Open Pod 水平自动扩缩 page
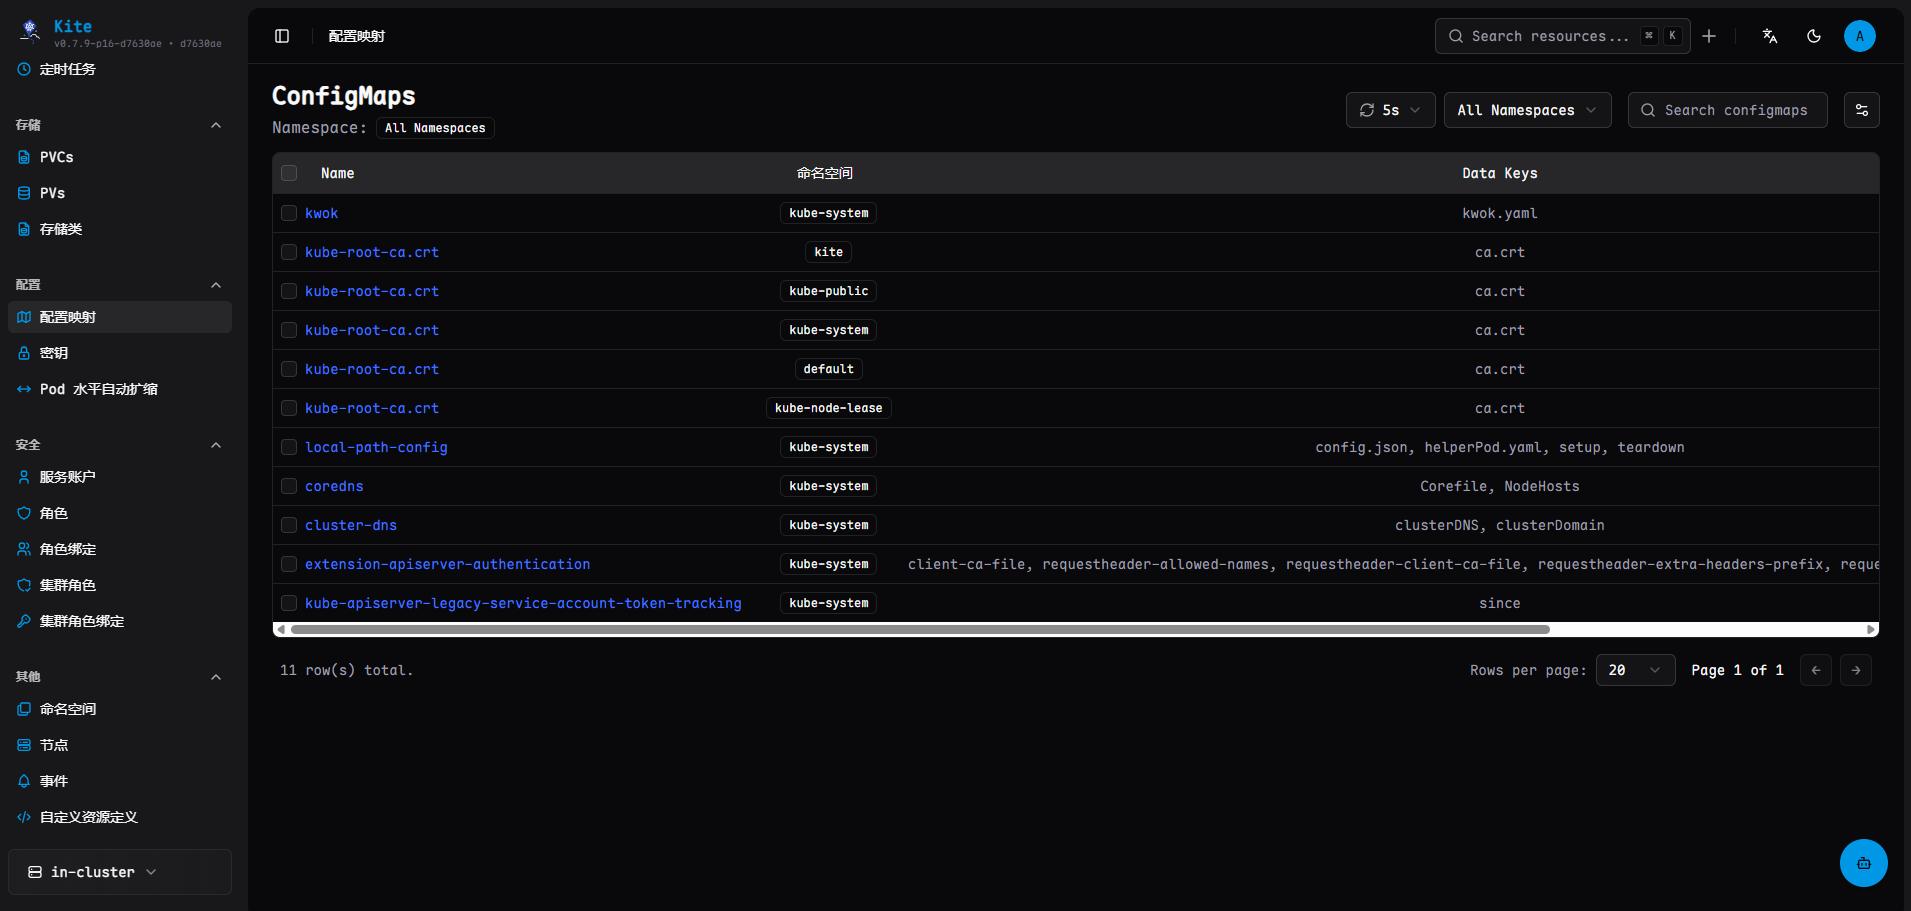The image size is (1911, 911). point(120,389)
